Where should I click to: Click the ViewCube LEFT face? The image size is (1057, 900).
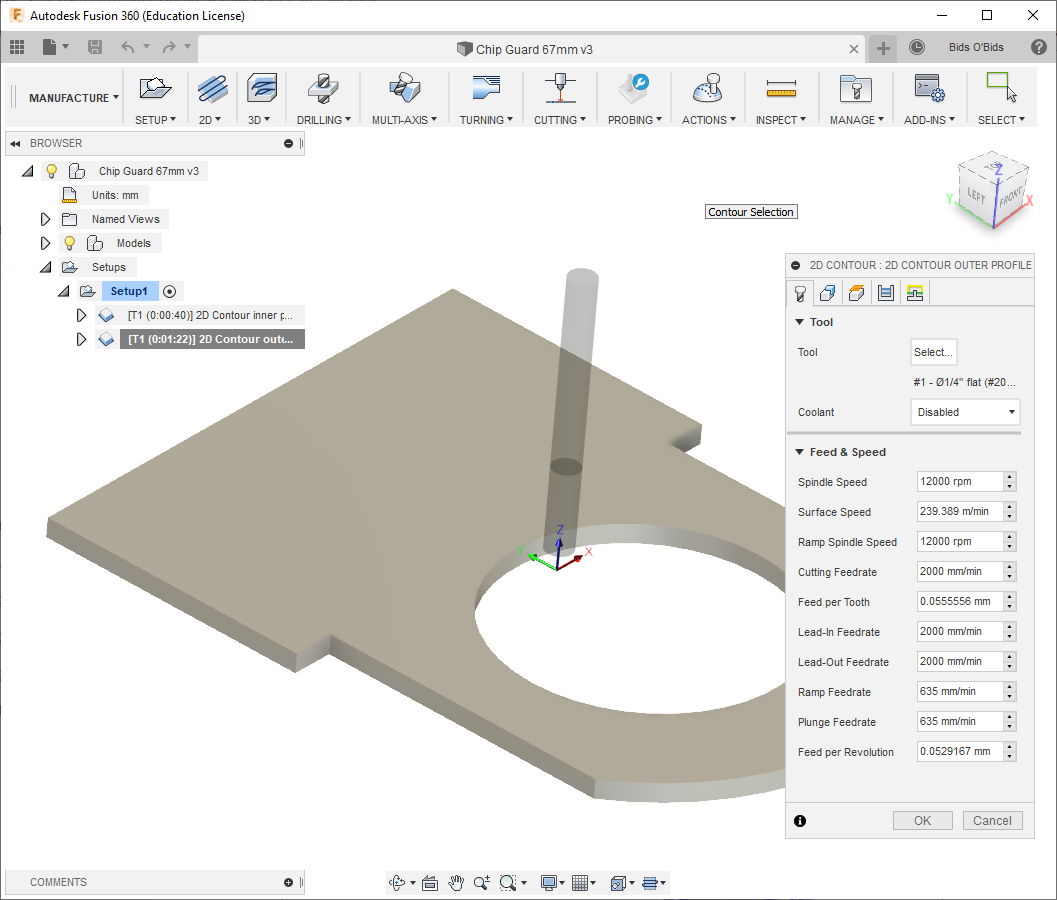tap(975, 196)
